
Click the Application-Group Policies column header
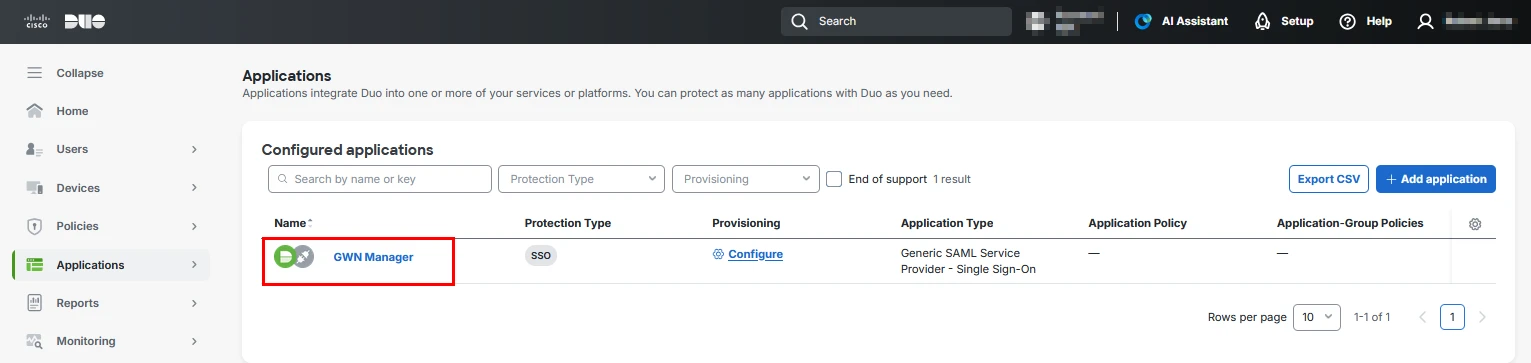pyautogui.click(x=1350, y=223)
